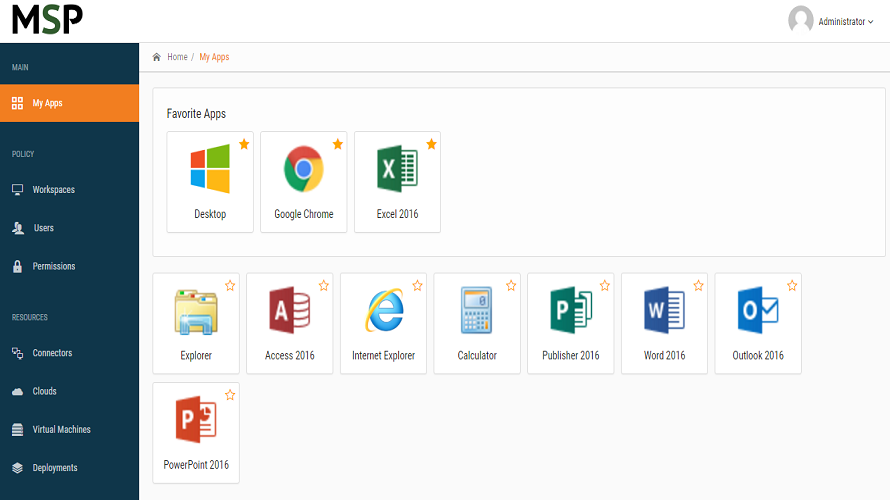Image resolution: width=890 pixels, height=500 pixels.
Task: Click the PowerPoint 2016 label text
Action: click(x=196, y=465)
